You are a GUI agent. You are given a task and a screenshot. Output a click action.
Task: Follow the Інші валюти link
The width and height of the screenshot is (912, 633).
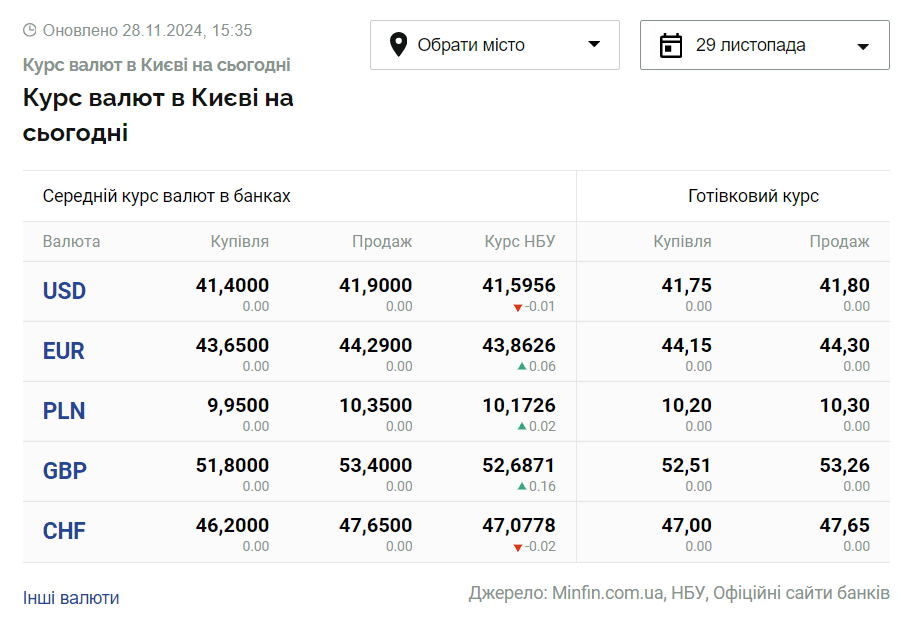click(71, 598)
